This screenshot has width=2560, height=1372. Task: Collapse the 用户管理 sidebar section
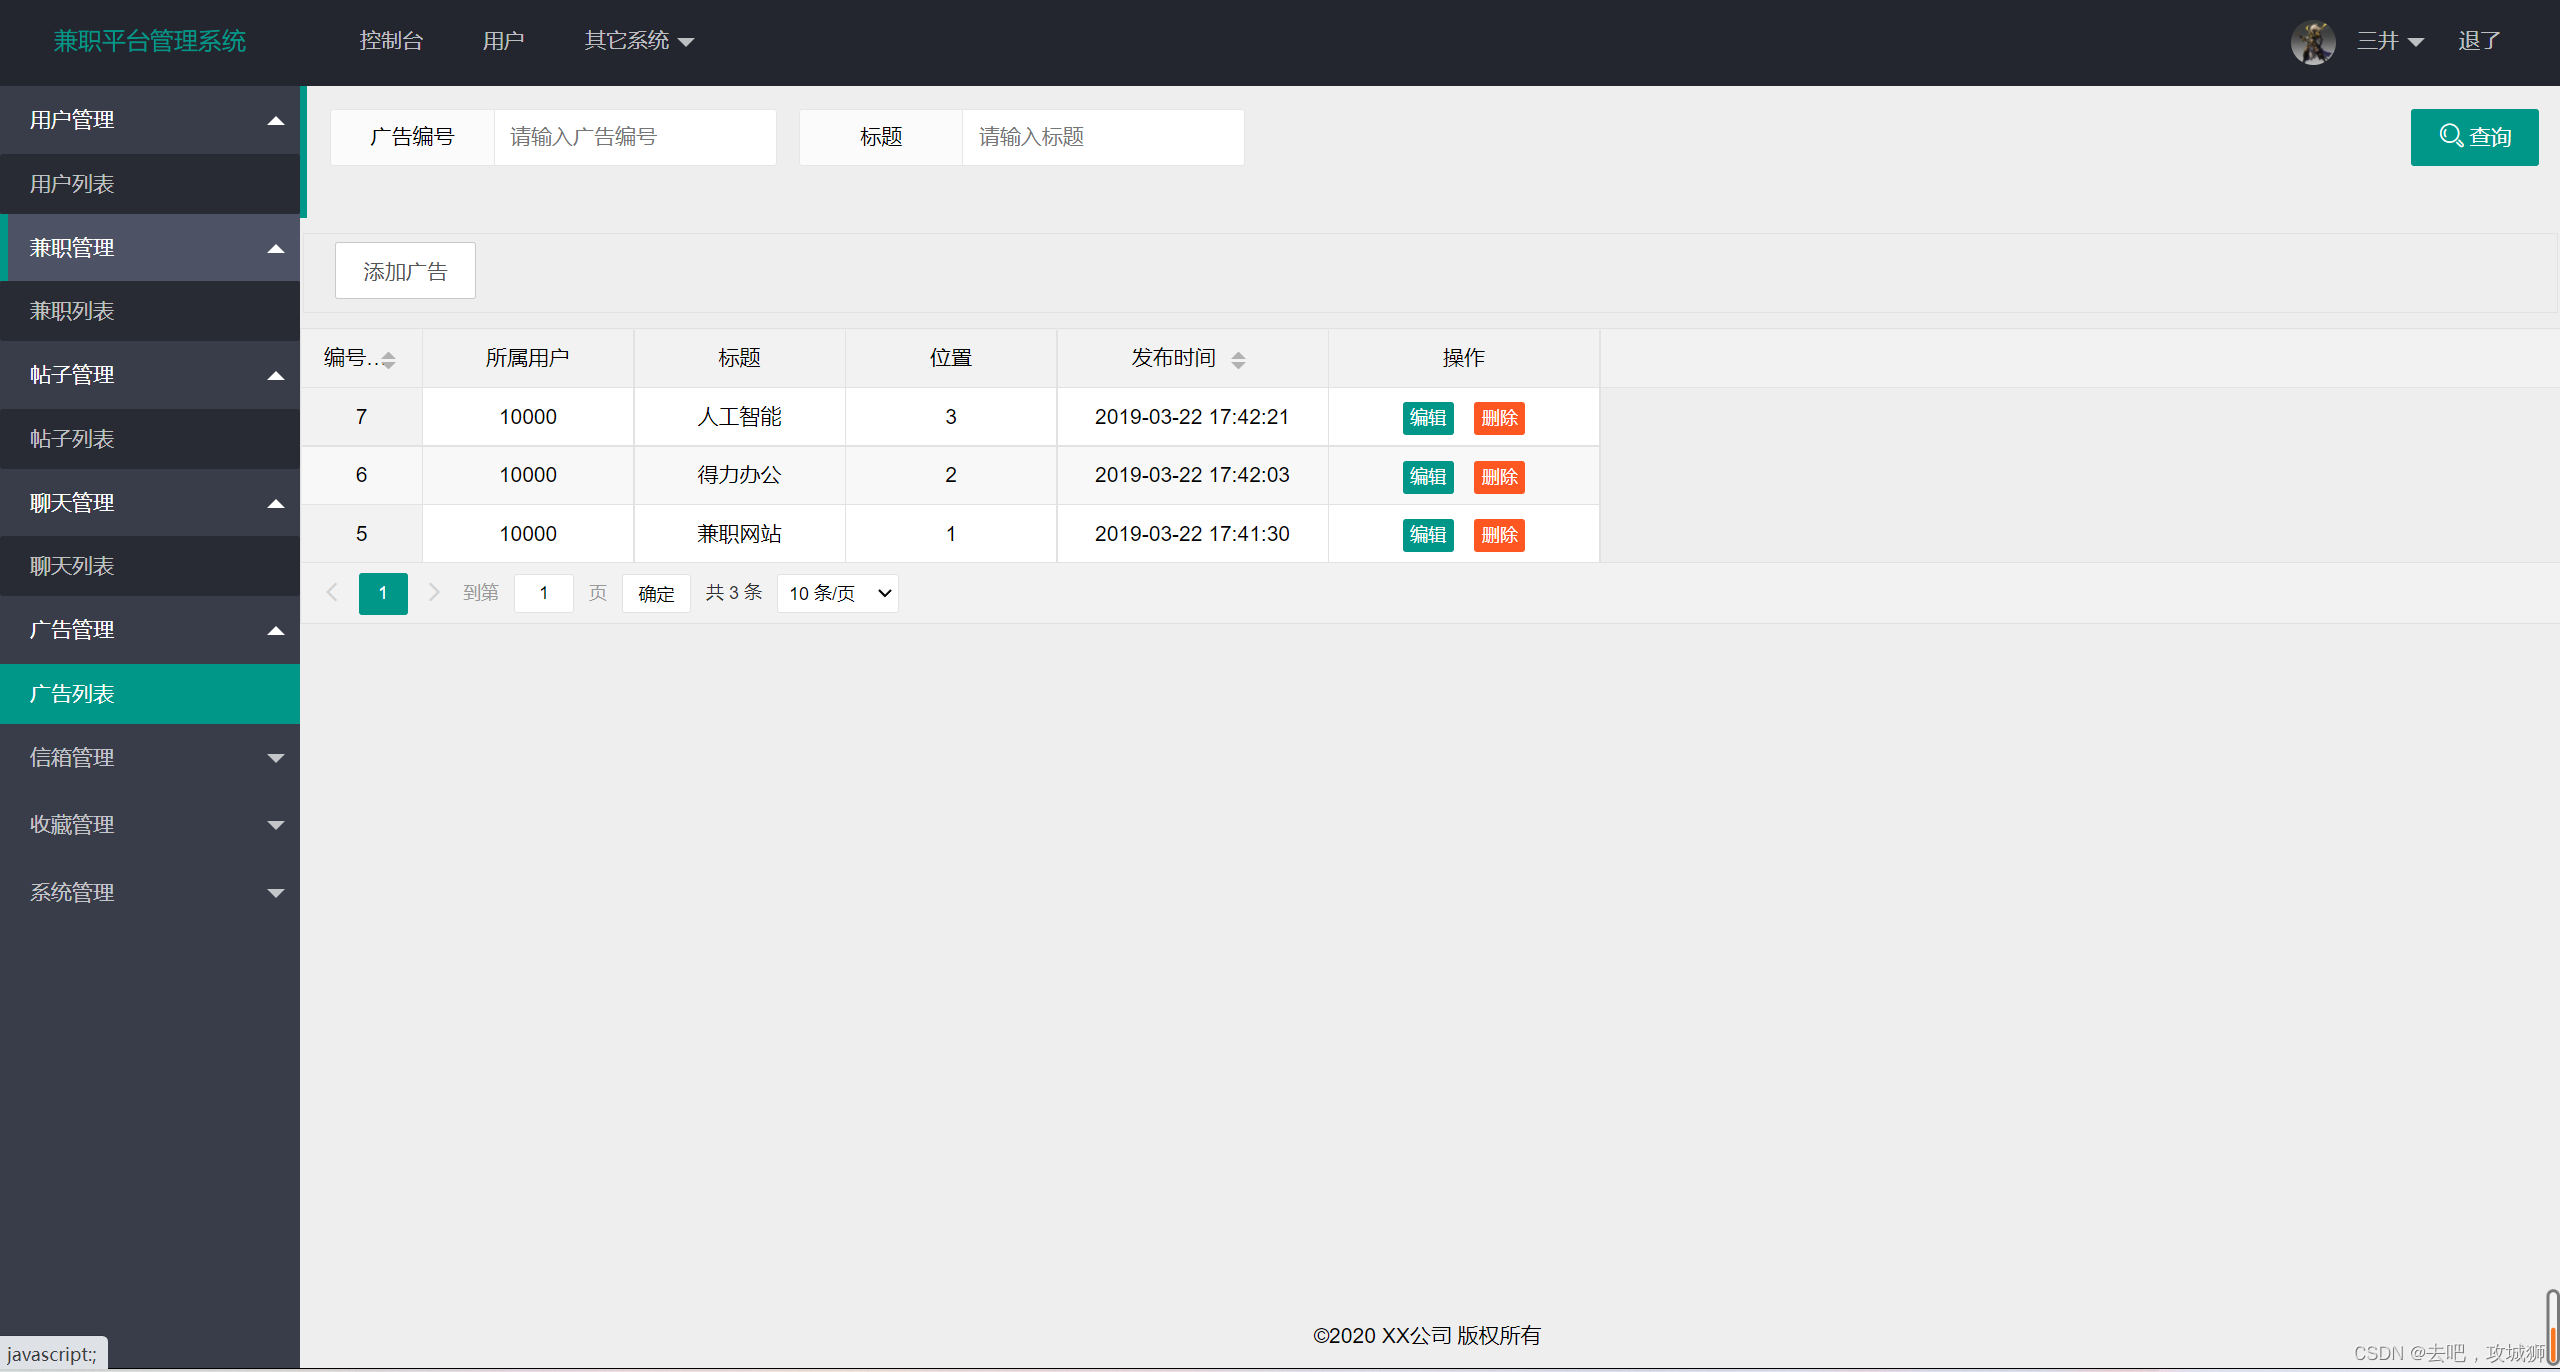150,120
